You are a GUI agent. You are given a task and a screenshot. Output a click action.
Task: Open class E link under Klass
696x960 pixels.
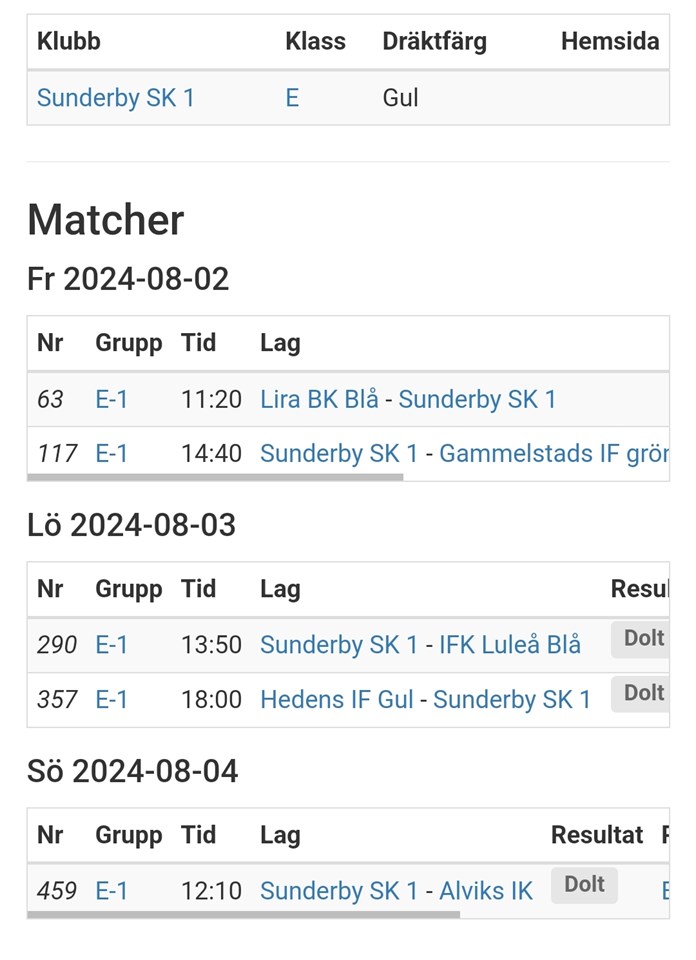292,98
